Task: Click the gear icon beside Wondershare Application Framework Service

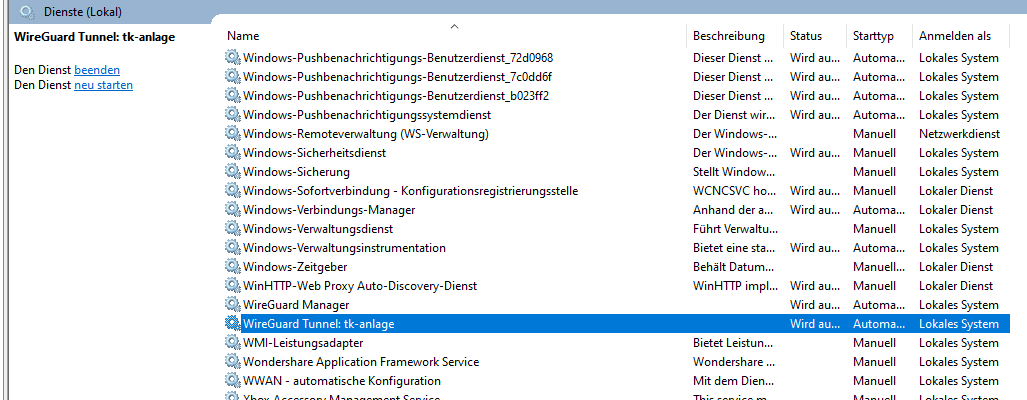Action: (233, 362)
